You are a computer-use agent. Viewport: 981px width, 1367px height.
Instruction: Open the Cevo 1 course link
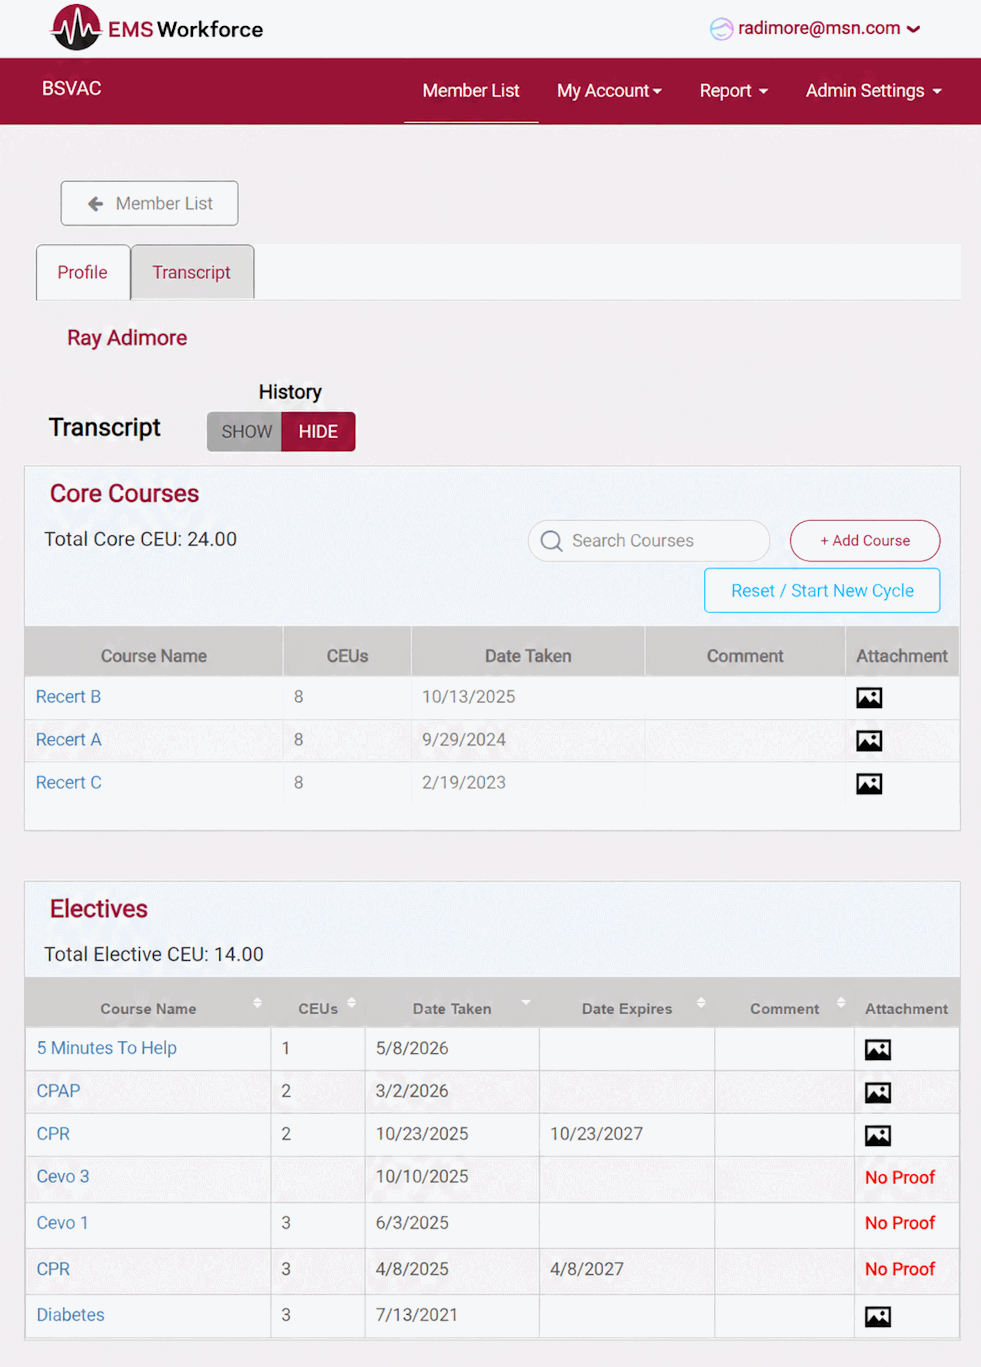click(62, 1223)
